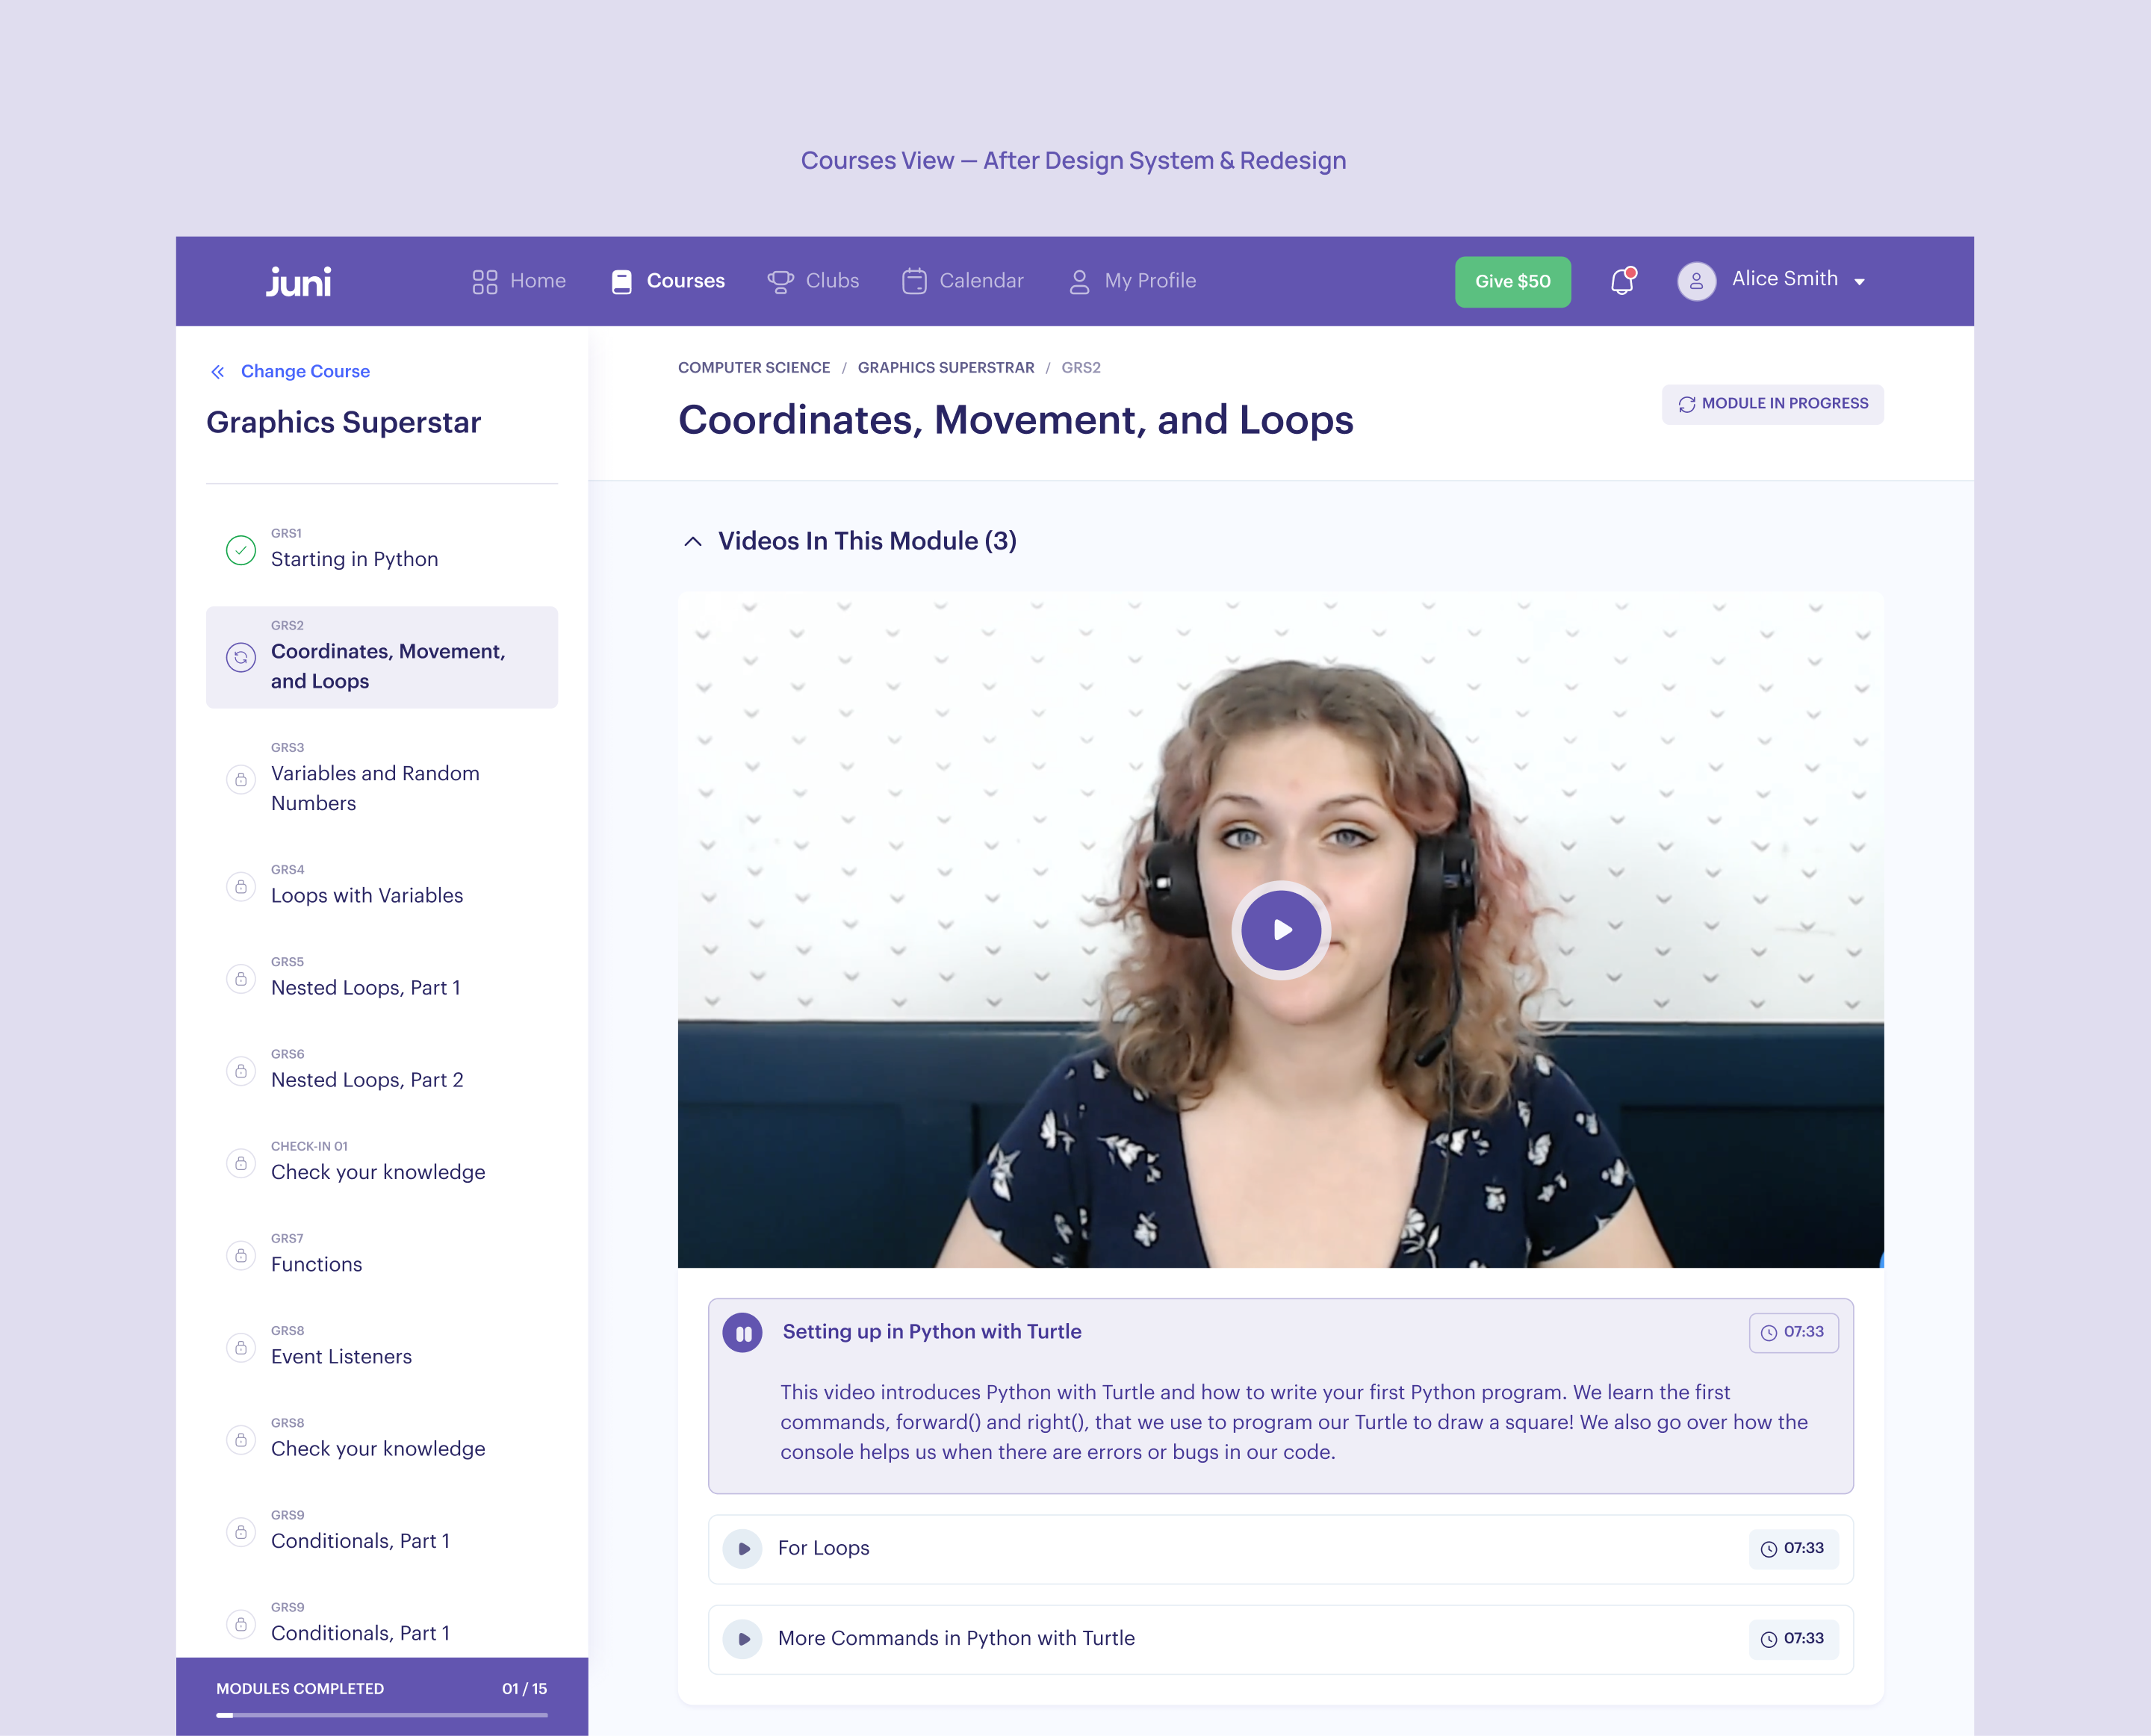This screenshot has height=1736, width=2151.
Task: Click the lock icon beside Event Listeners
Action: coord(241,1348)
